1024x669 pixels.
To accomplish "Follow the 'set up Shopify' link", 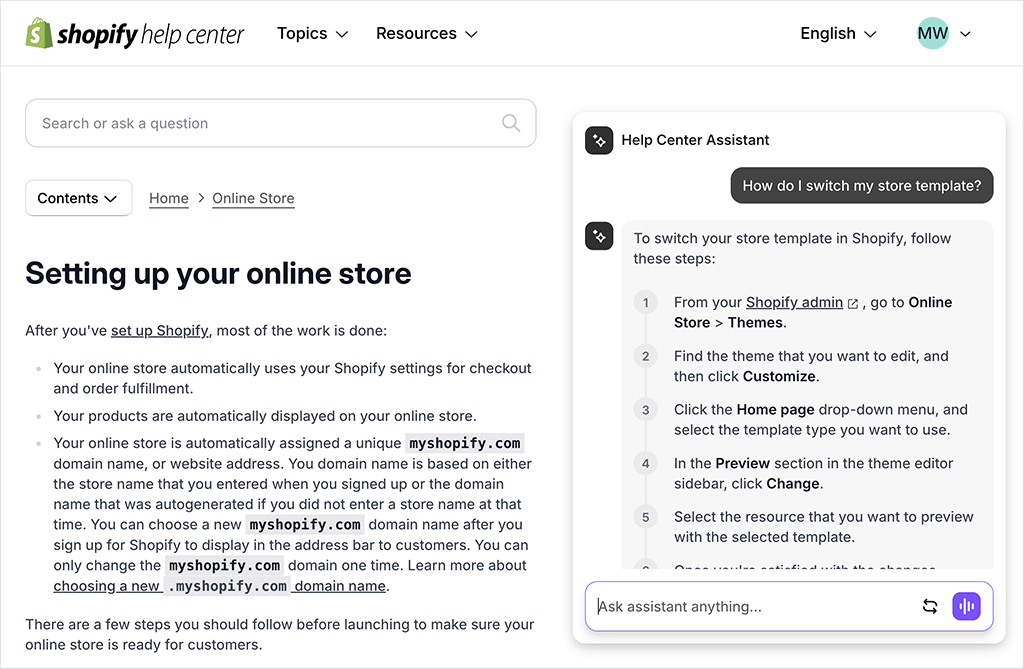I will pyautogui.click(x=160, y=331).
